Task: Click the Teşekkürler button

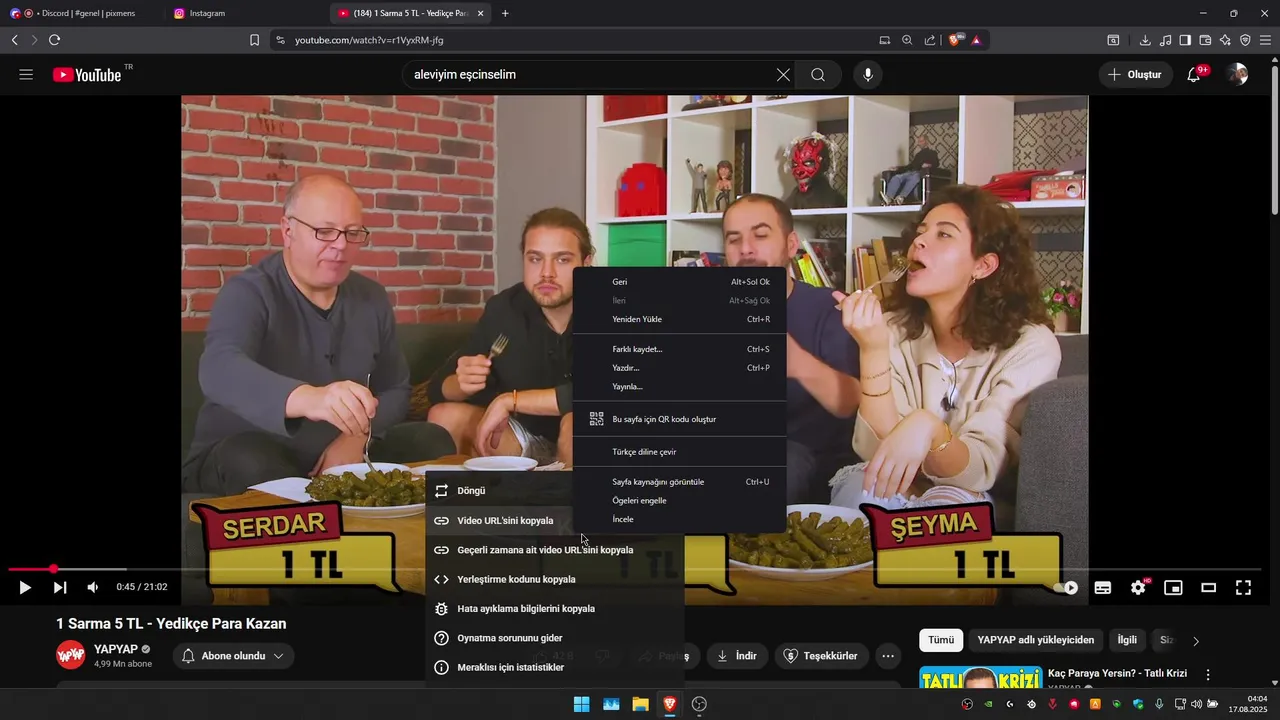Action: pyautogui.click(x=822, y=656)
